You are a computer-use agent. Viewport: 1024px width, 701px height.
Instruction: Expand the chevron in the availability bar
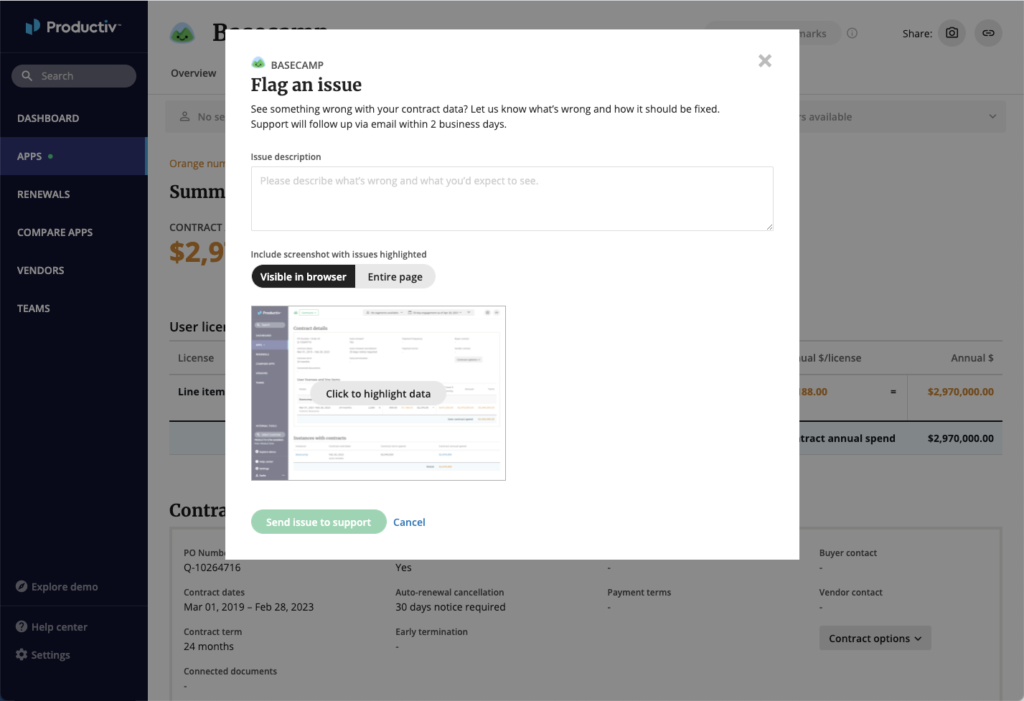coord(993,116)
